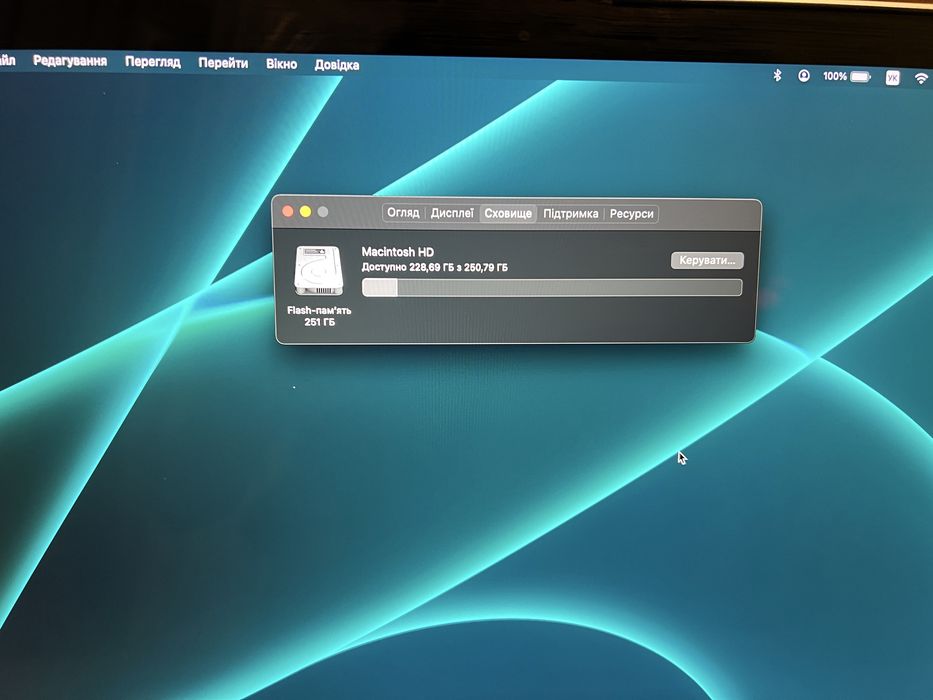Click the 251 ГБ capacity label
The height and width of the screenshot is (700, 933).
point(320,322)
